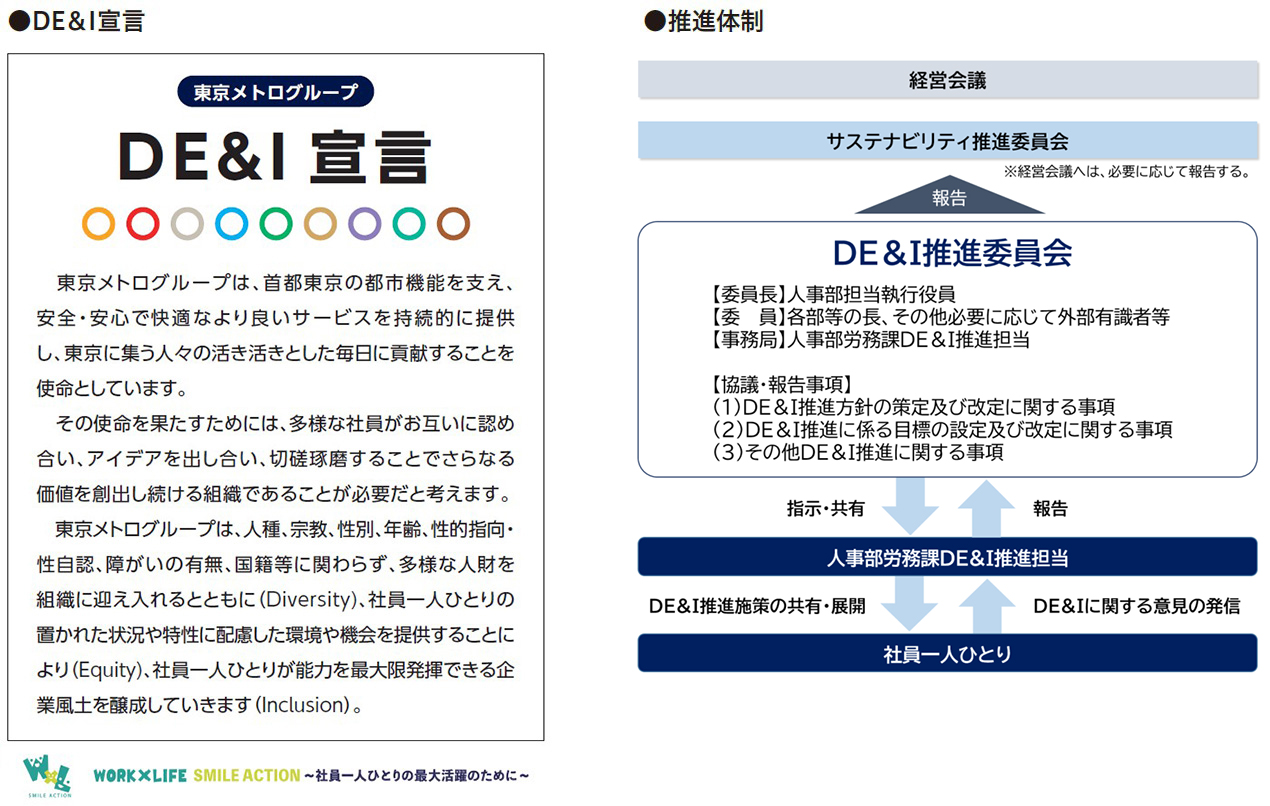The image size is (1270, 806).
Task: Click the 【委 員】各部等の長 line
Action: (937, 317)
